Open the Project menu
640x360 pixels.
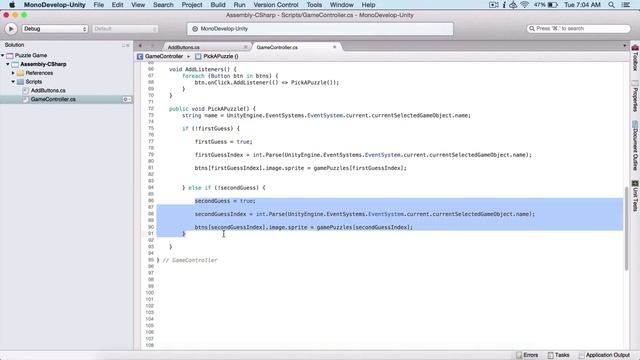click(x=191, y=5)
